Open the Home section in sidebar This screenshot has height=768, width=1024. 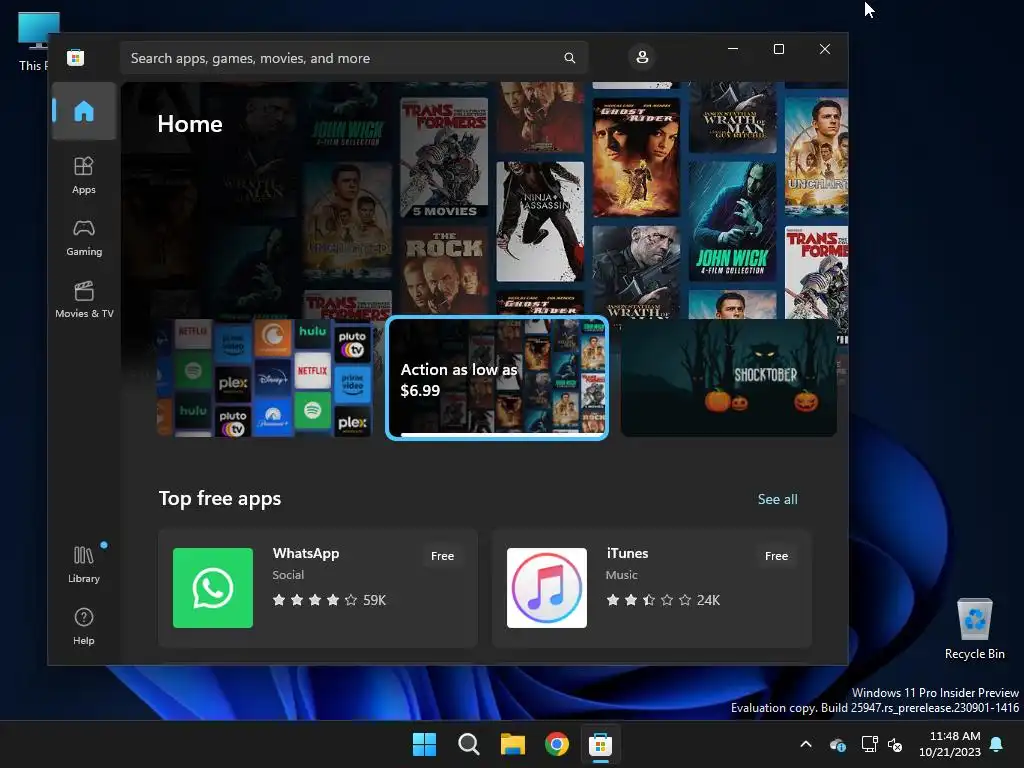(x=84, y=111)
